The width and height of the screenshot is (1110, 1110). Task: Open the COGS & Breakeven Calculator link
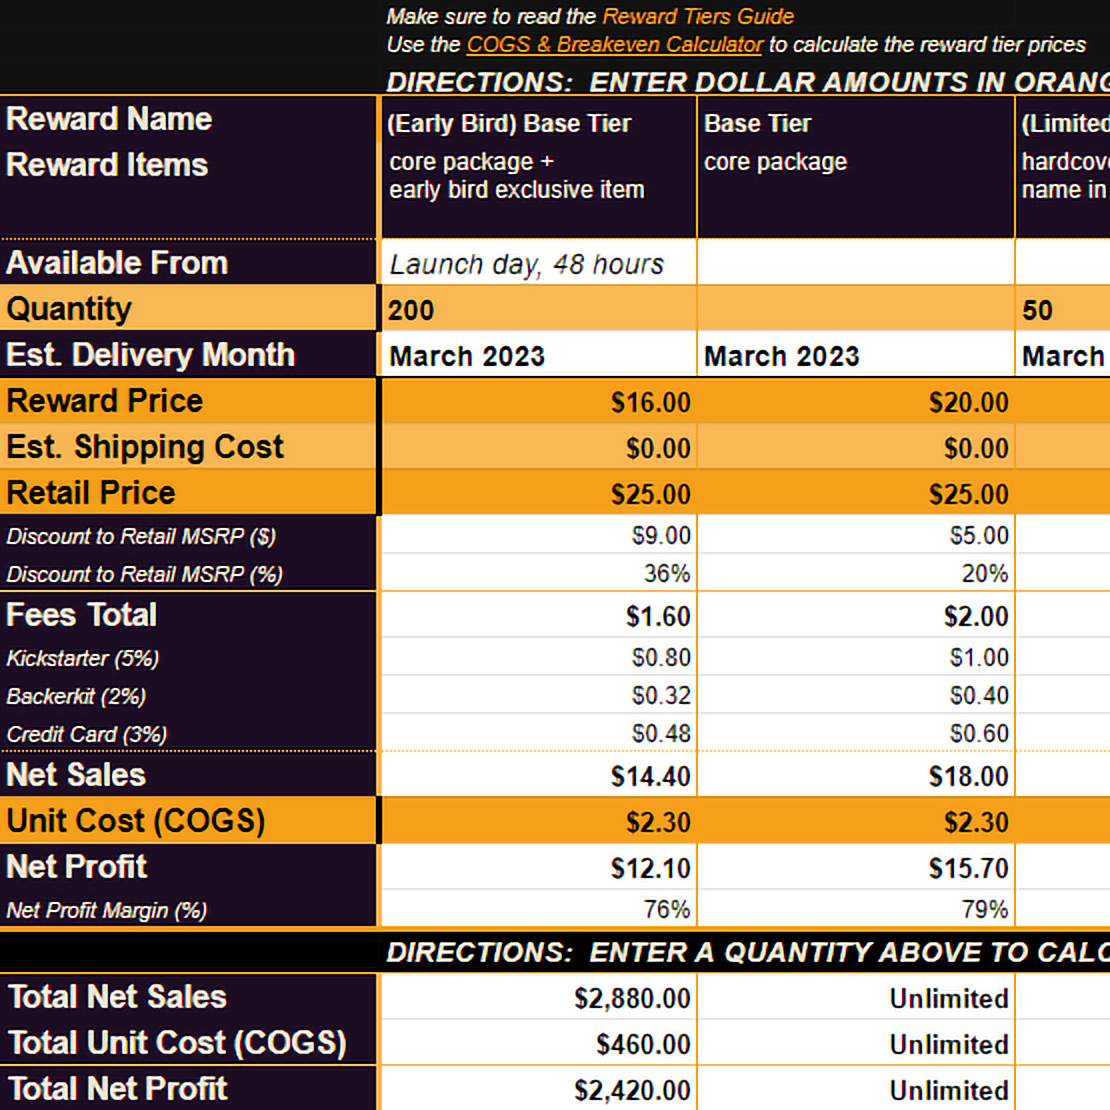(x=614, y=45)
